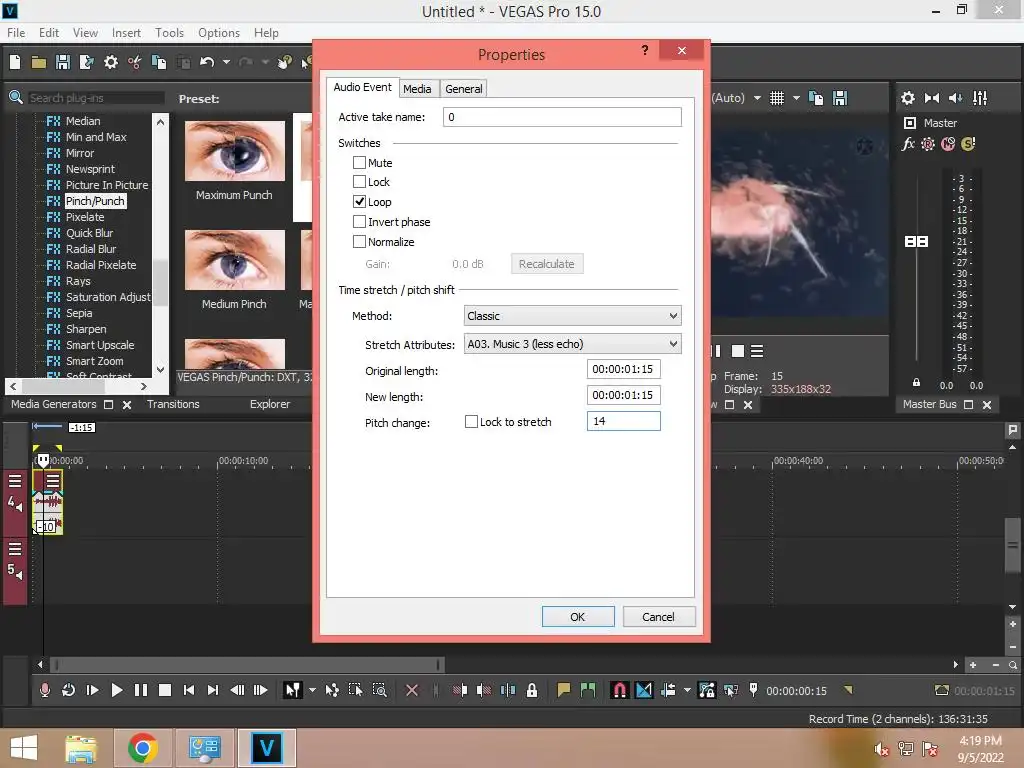Switch to the Explorer panel tab

(x=270, y=404)
